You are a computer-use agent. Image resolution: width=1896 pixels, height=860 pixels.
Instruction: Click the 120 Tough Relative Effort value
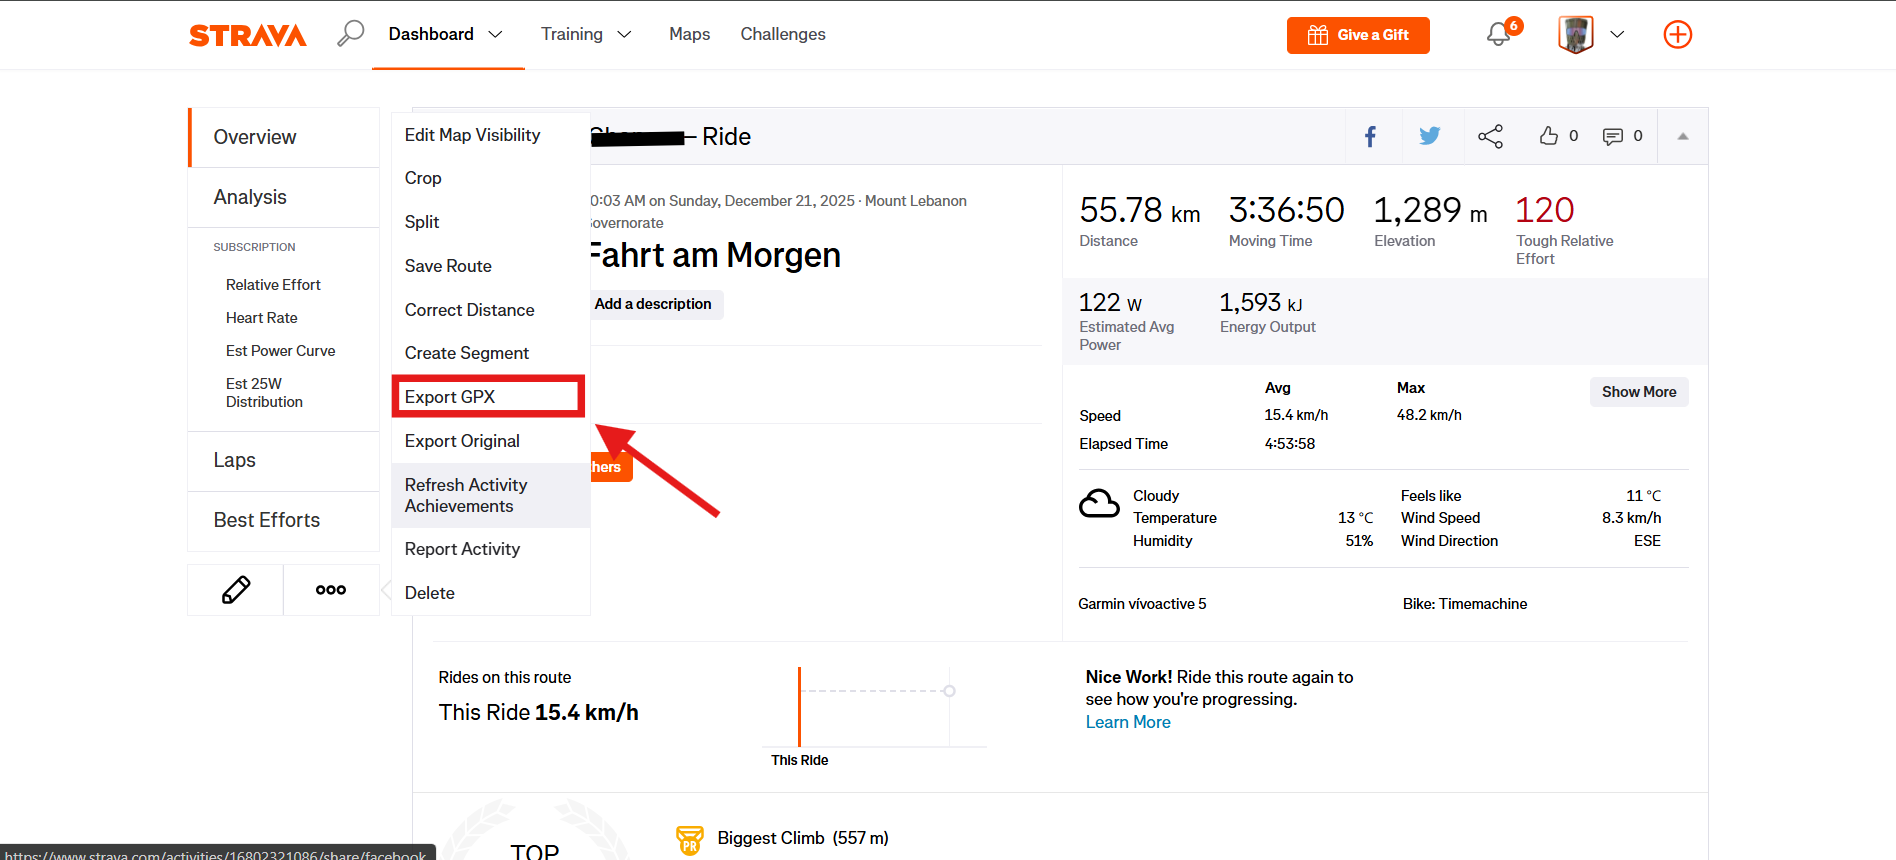point(1544,210)
